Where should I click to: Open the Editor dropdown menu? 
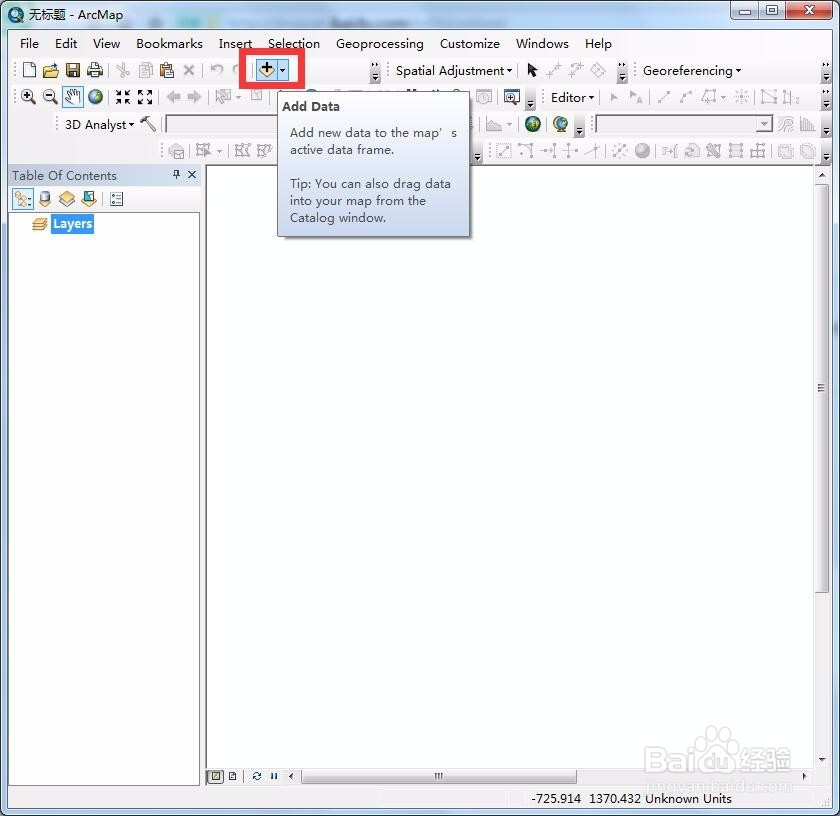[572, 98]
